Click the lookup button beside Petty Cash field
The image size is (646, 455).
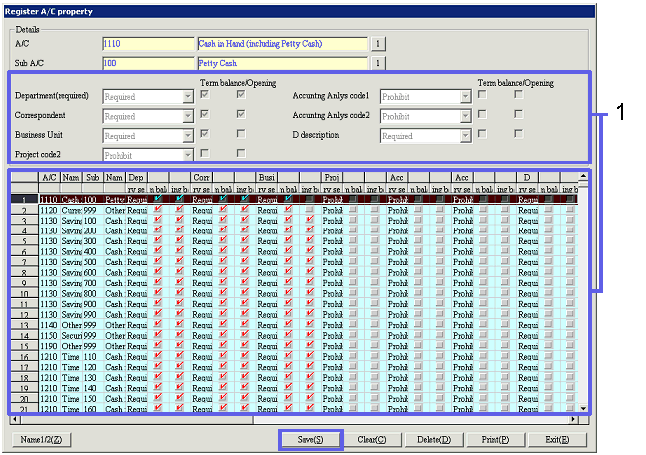click(378, 63)
